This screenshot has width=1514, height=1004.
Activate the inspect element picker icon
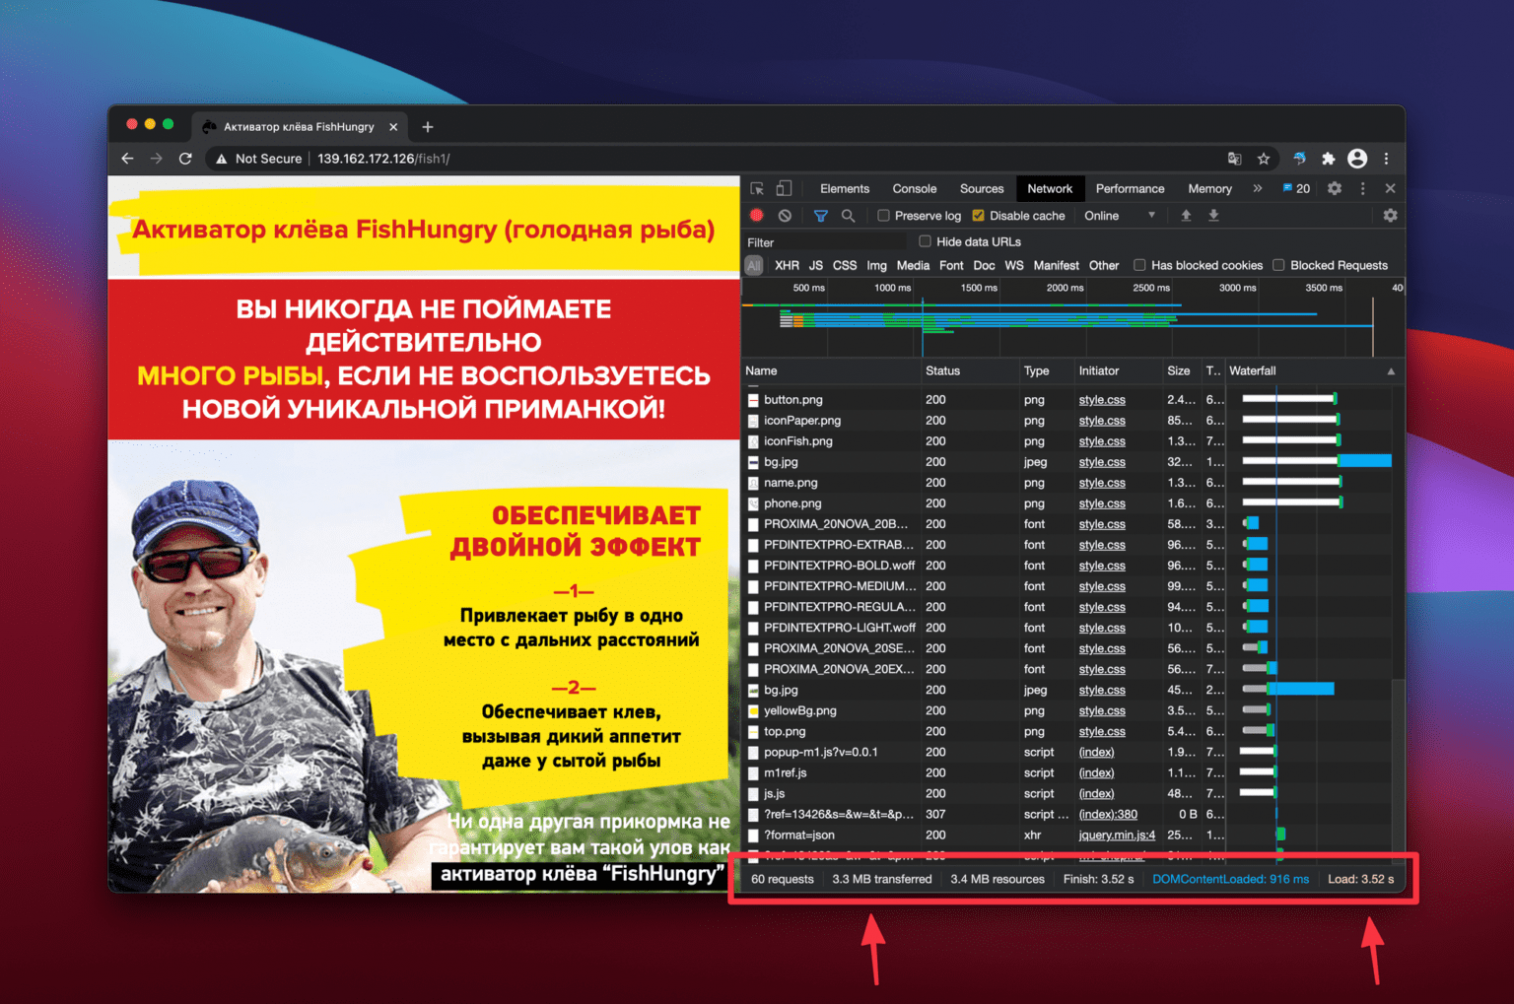[x=757, y=188]
